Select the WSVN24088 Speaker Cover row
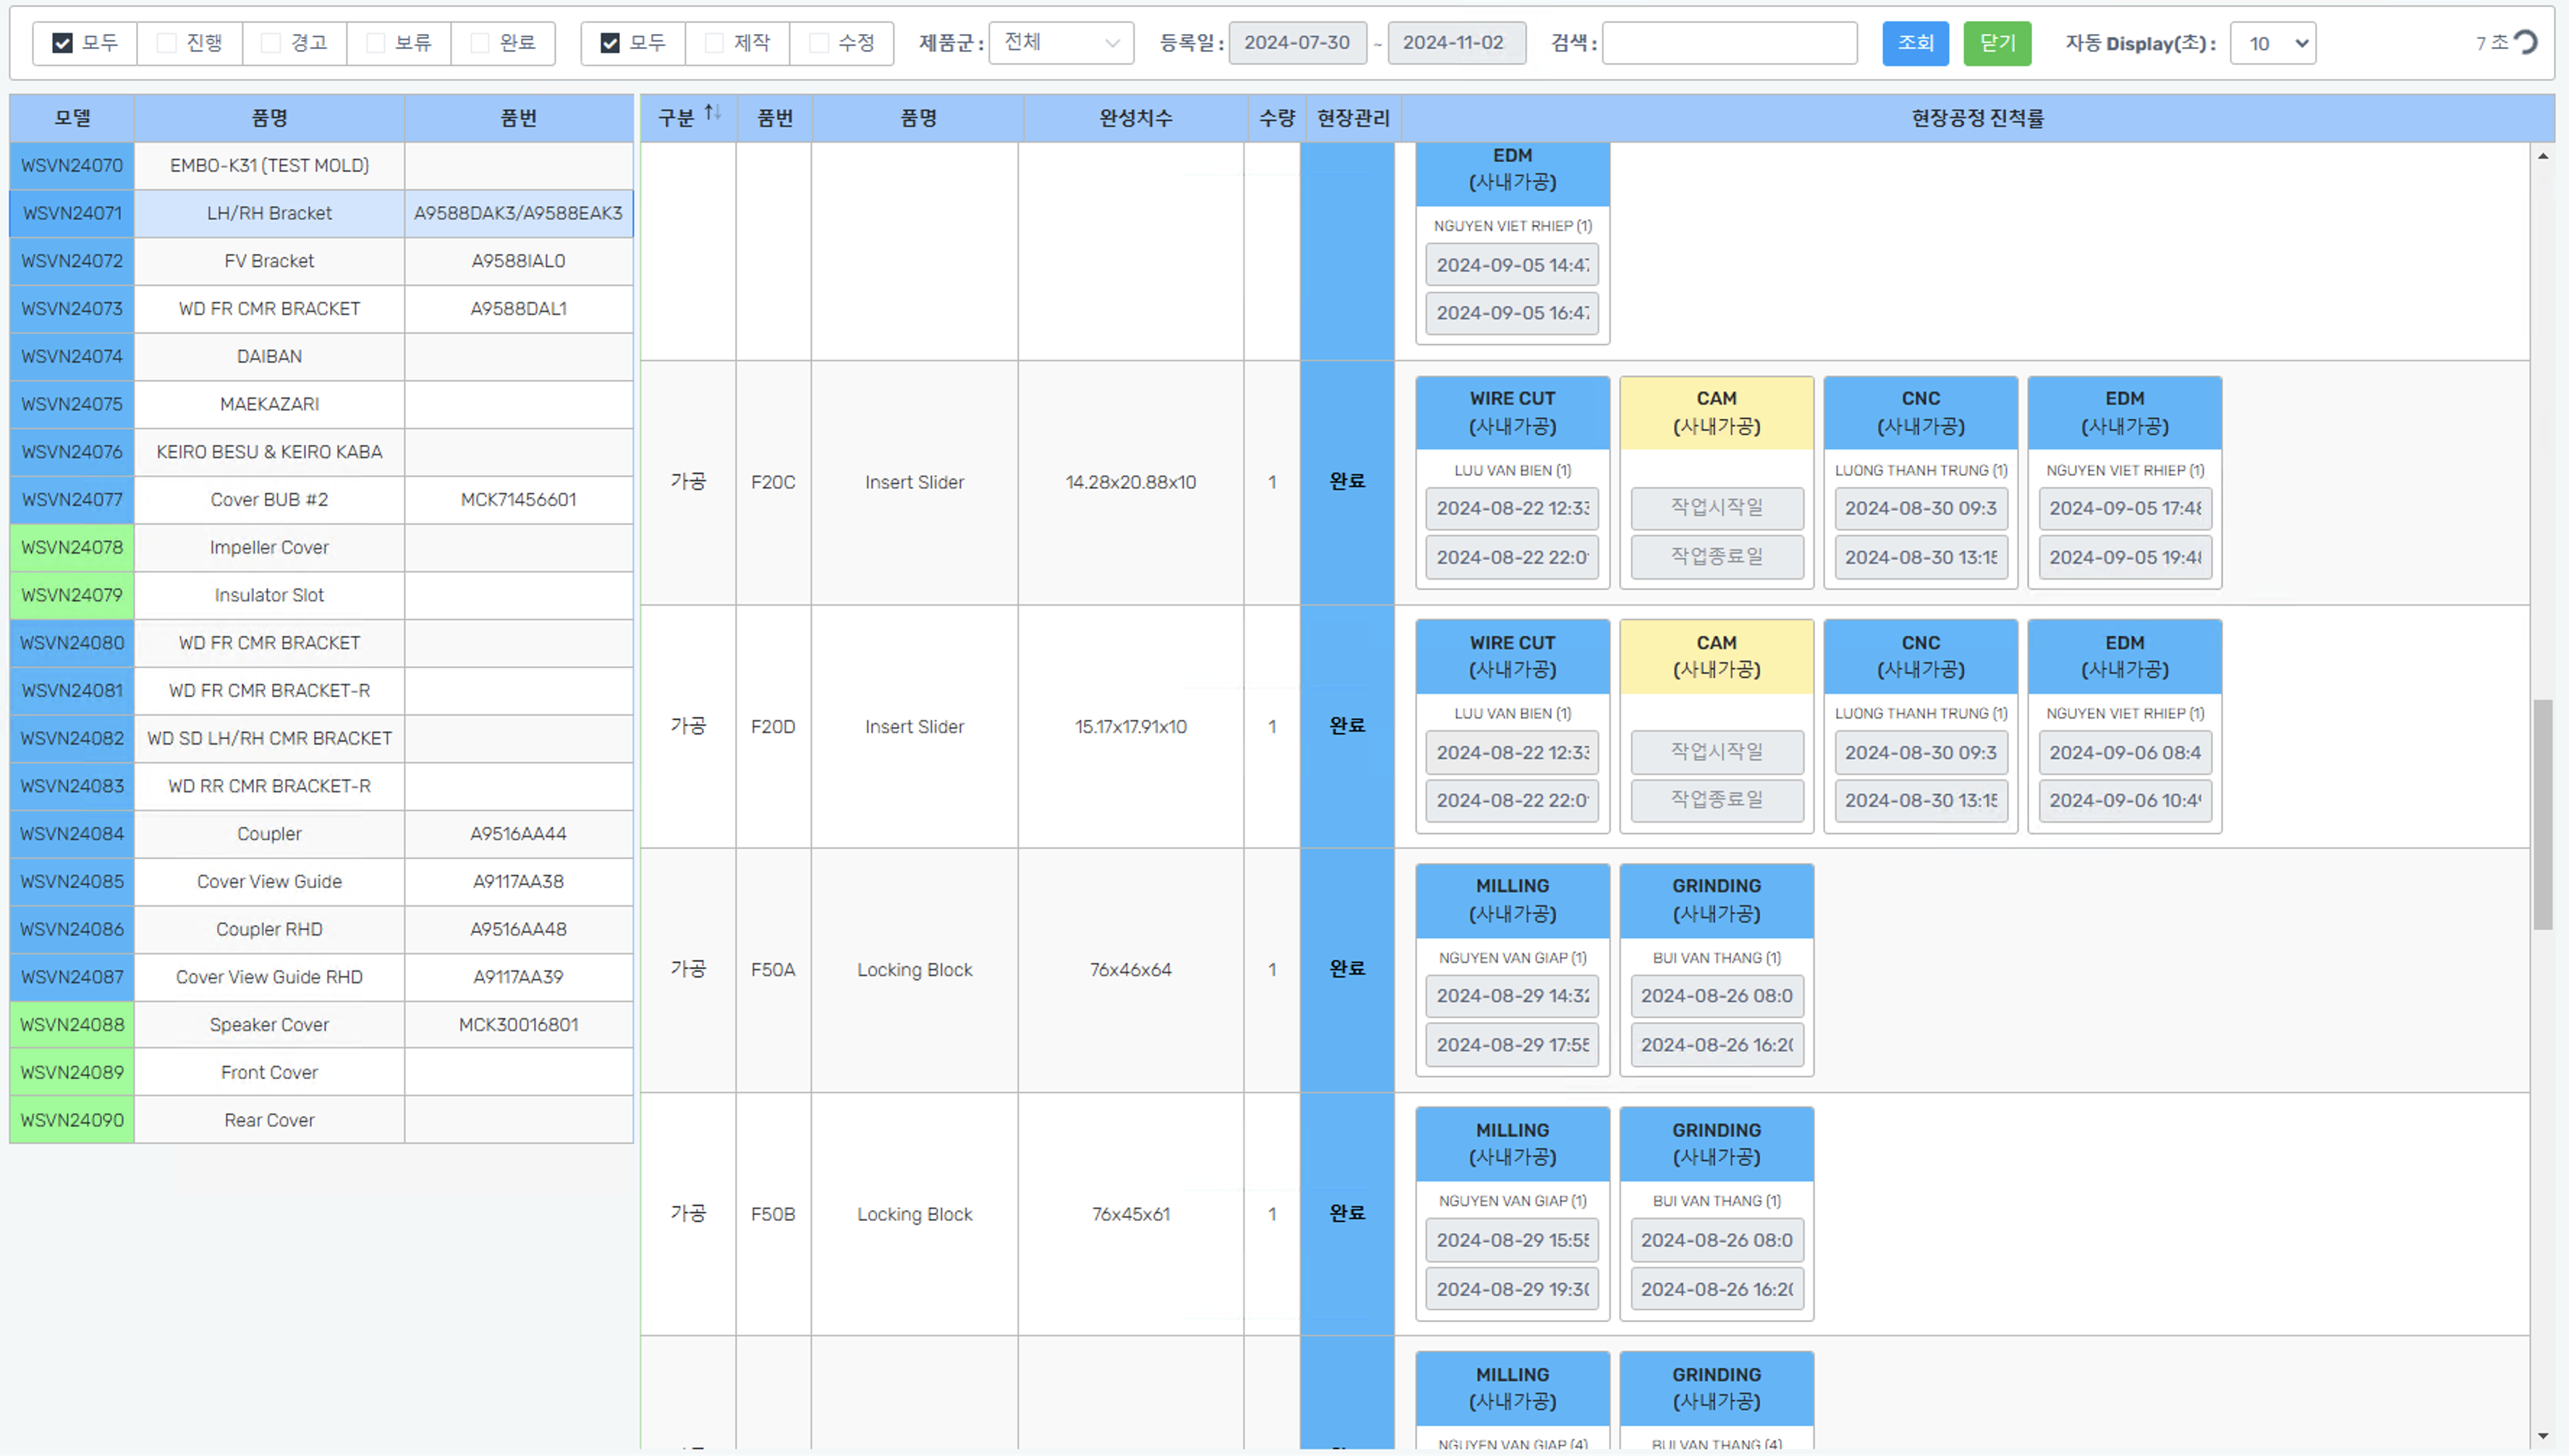This screenshot has width=2569, height=1456. point(269,1024)
